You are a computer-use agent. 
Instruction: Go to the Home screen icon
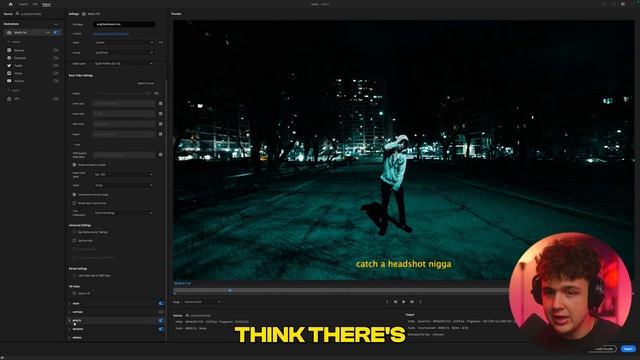coord(11,4)
